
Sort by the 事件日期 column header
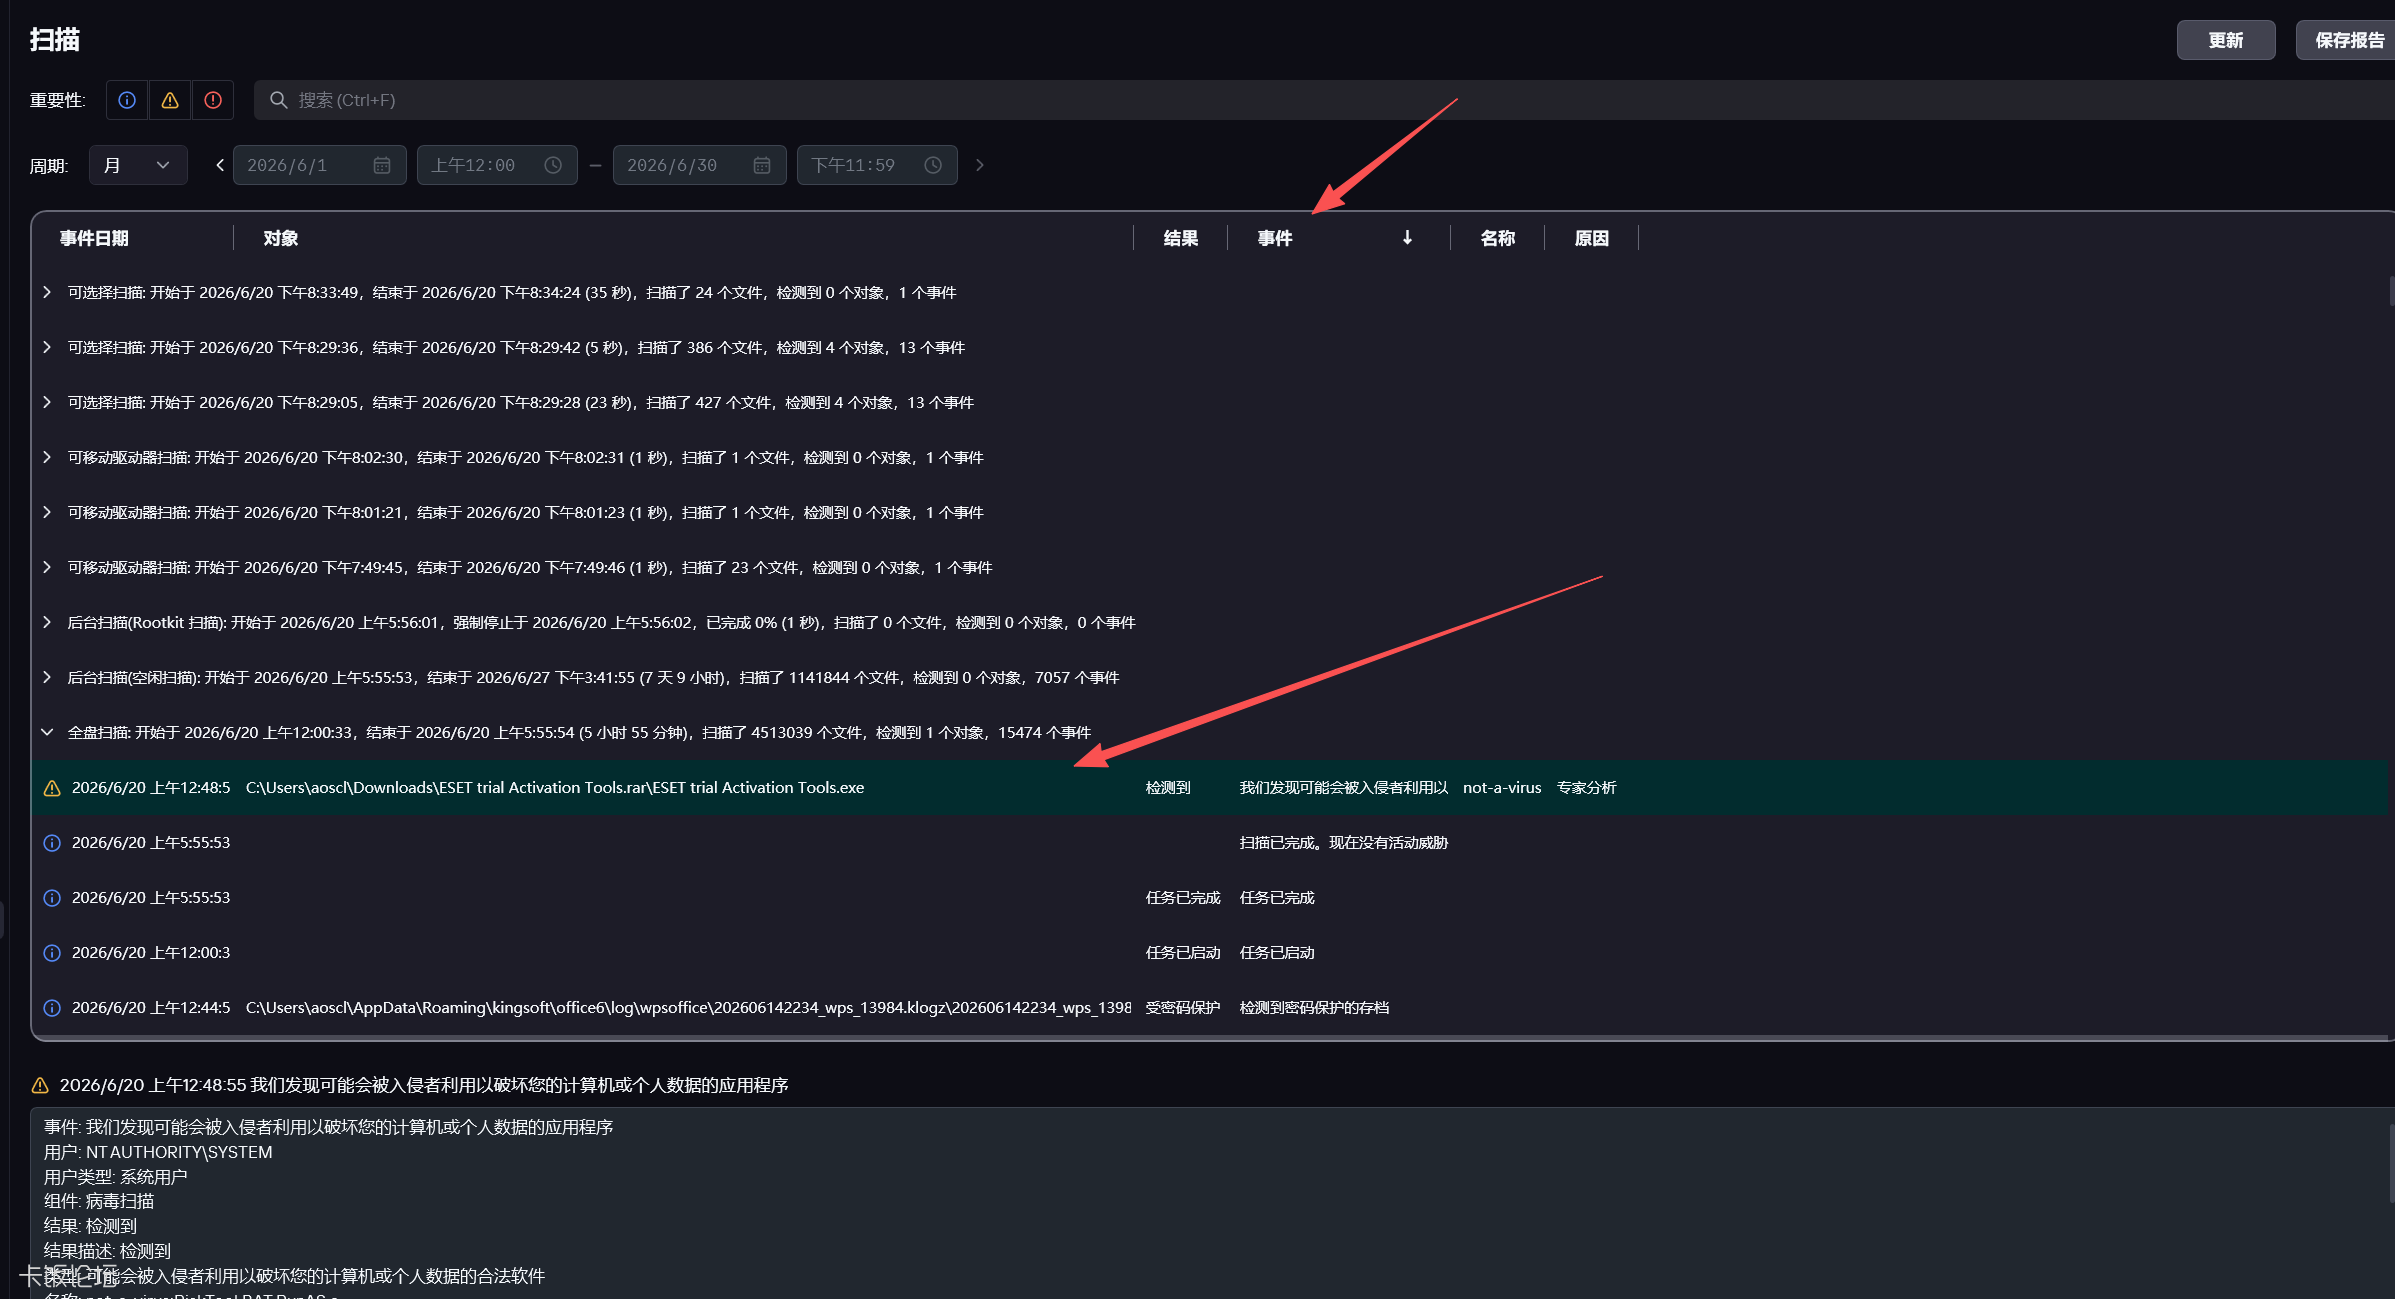pyautogui.click(x=94, y=238)
